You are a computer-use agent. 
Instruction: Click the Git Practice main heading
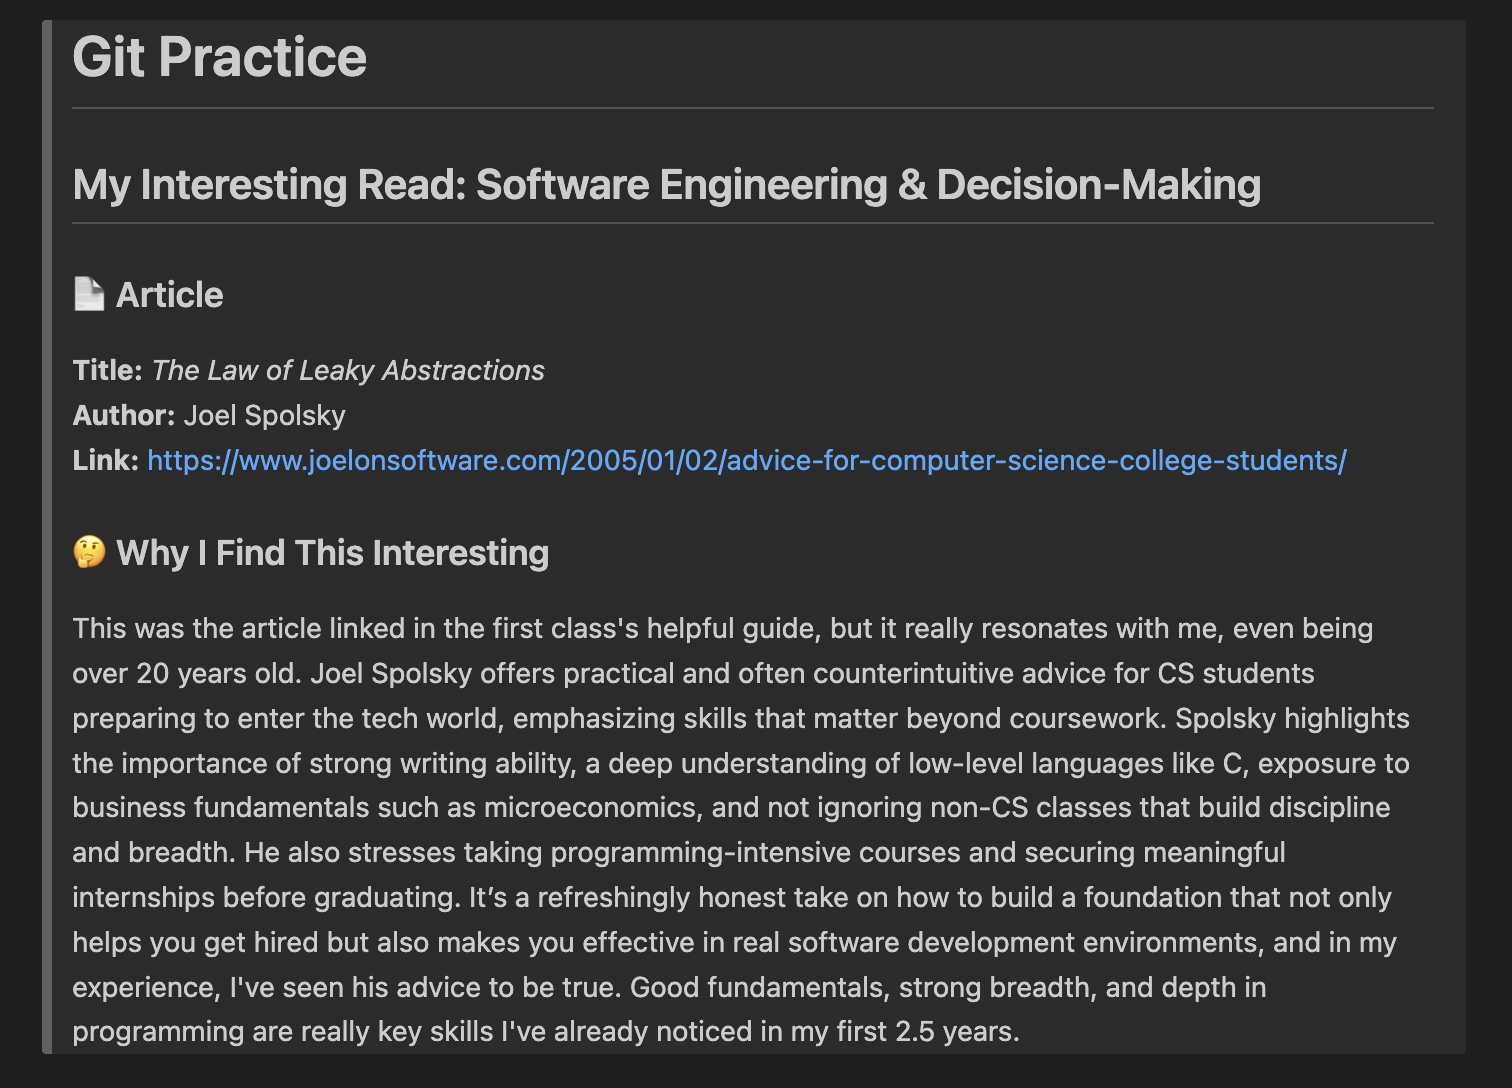tap(220, 57)
